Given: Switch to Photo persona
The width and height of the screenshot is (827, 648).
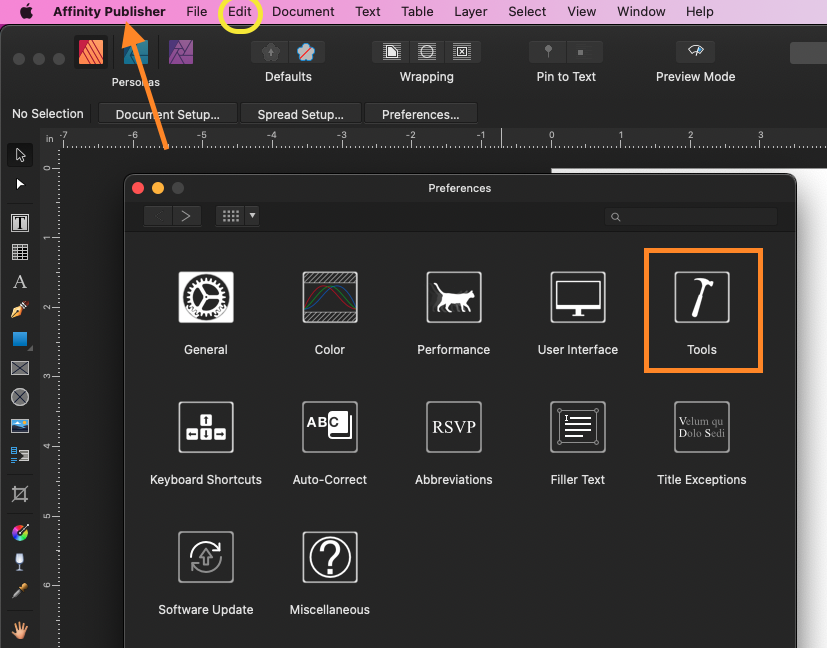Looking at the screenshot, I should (181, 52).
